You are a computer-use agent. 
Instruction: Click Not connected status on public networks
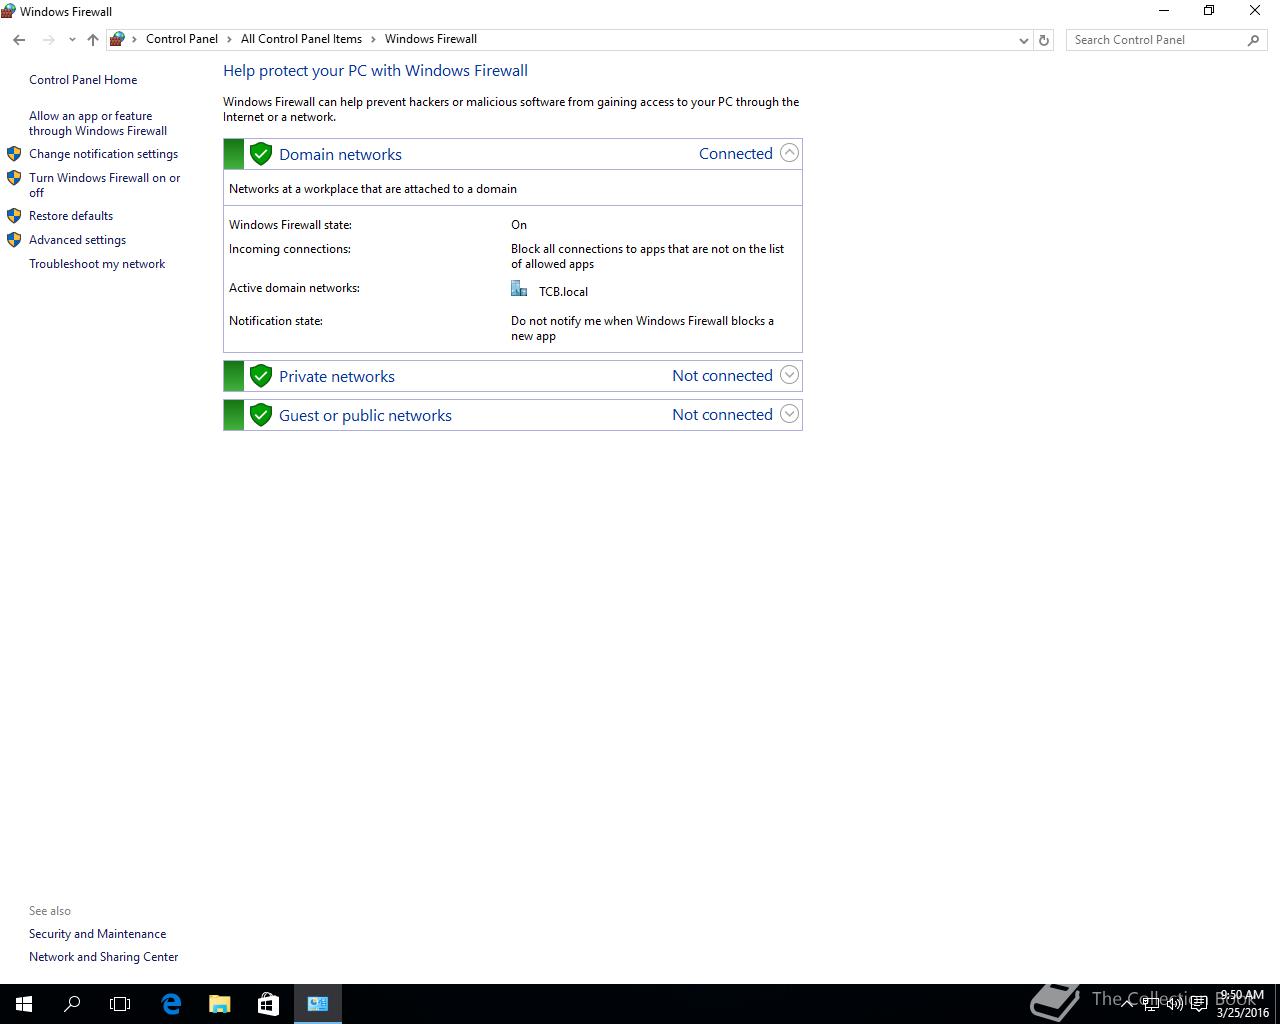click(722, 414)
